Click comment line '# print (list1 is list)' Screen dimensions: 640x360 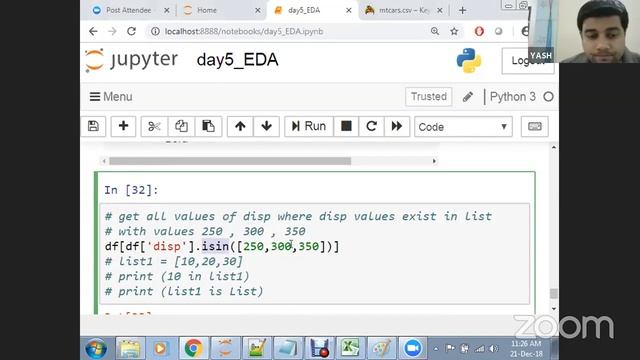(184, 291)
